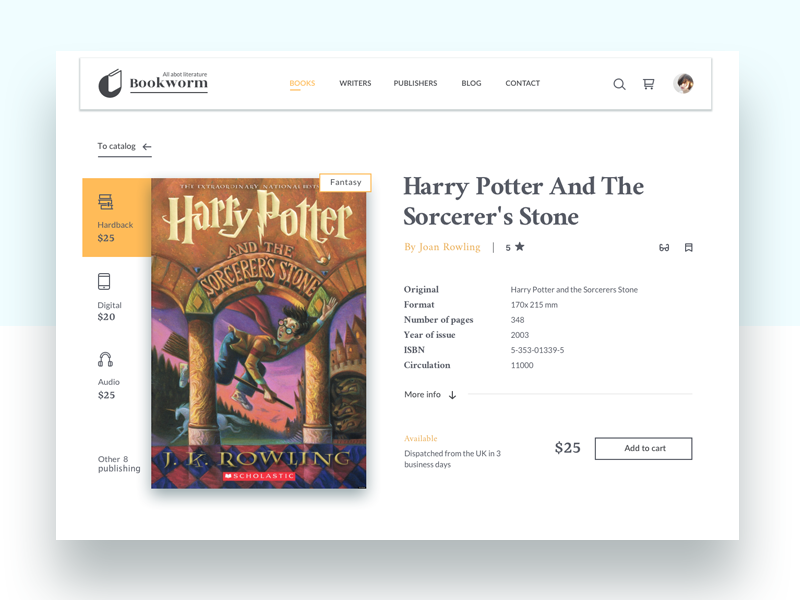Image resolution: width=800 pixels, height=600 pixels.
Task: Click the search magnifier icon
Action: click(619, 84)
